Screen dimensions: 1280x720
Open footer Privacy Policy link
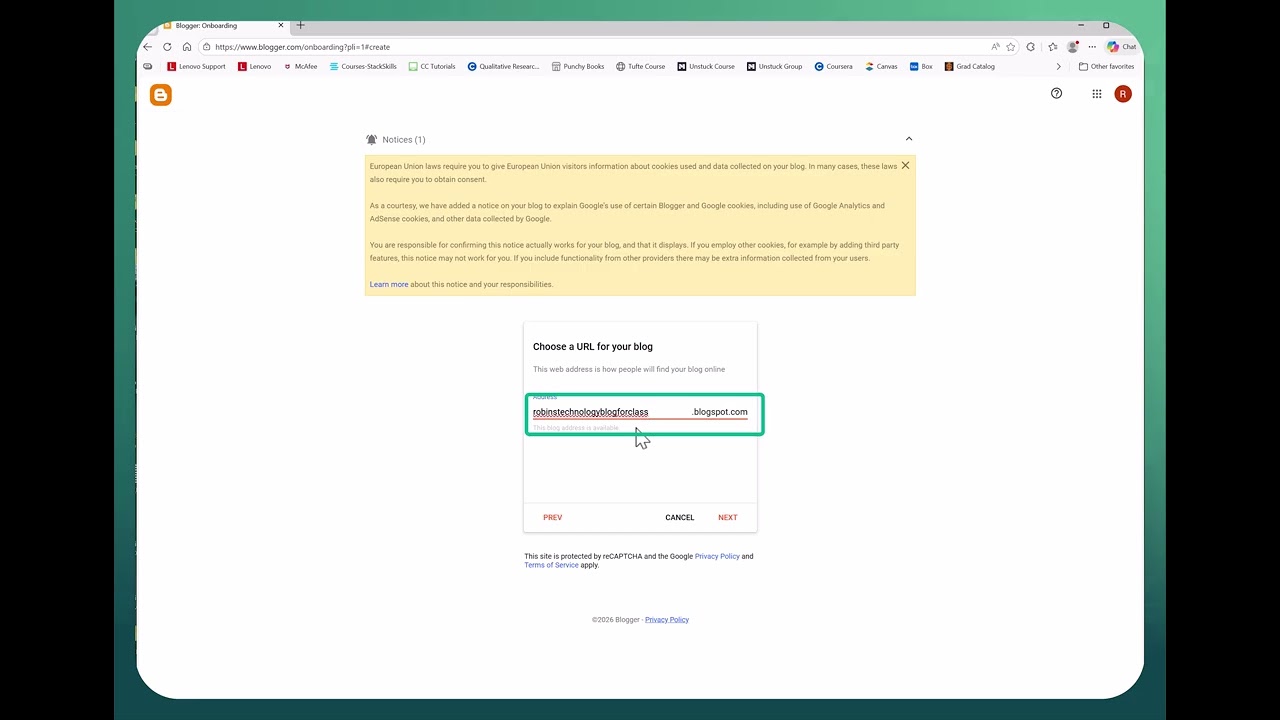click(x=667, y=620)
